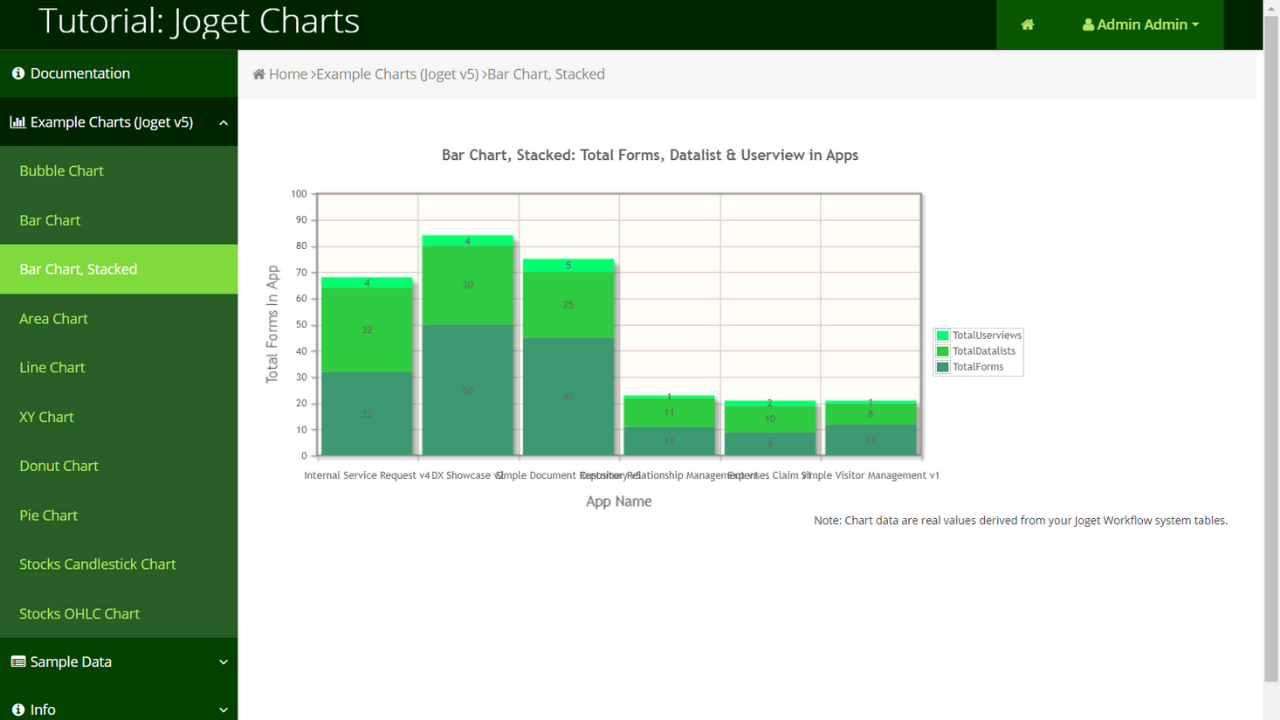Expand the Info menu chevron
The image size is (1280, 720).
[223, 710]
